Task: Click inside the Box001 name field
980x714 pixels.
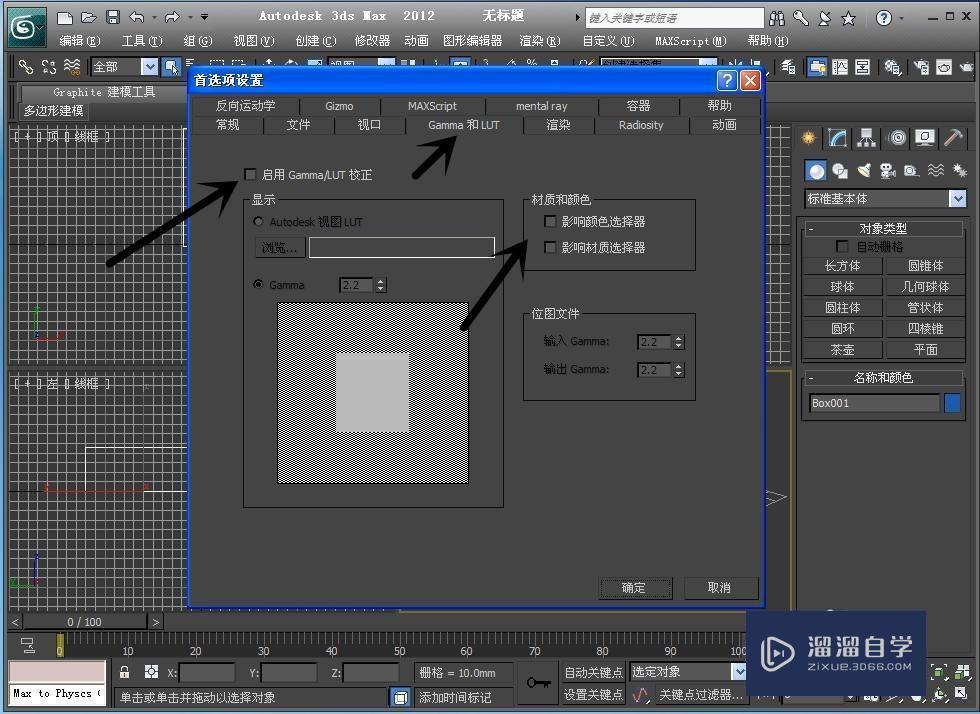Action: tap(872, 403)
